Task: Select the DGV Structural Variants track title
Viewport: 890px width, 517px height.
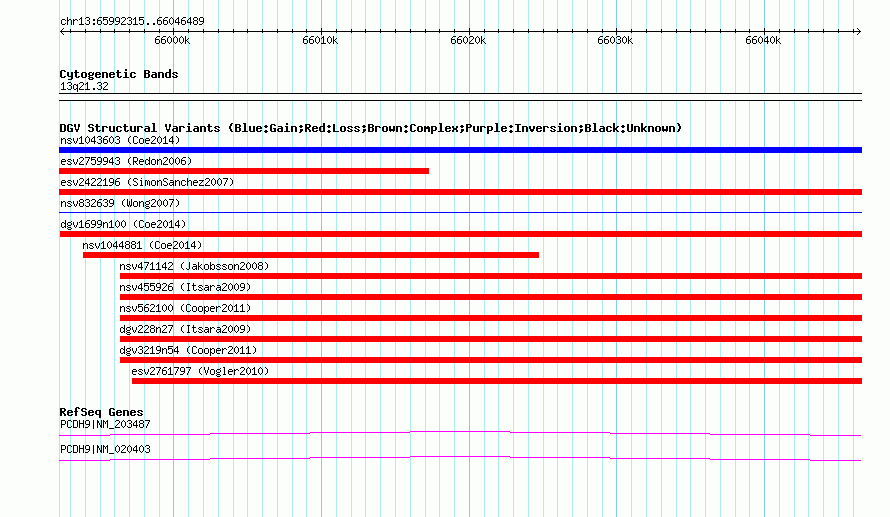Action: point(371,128)
